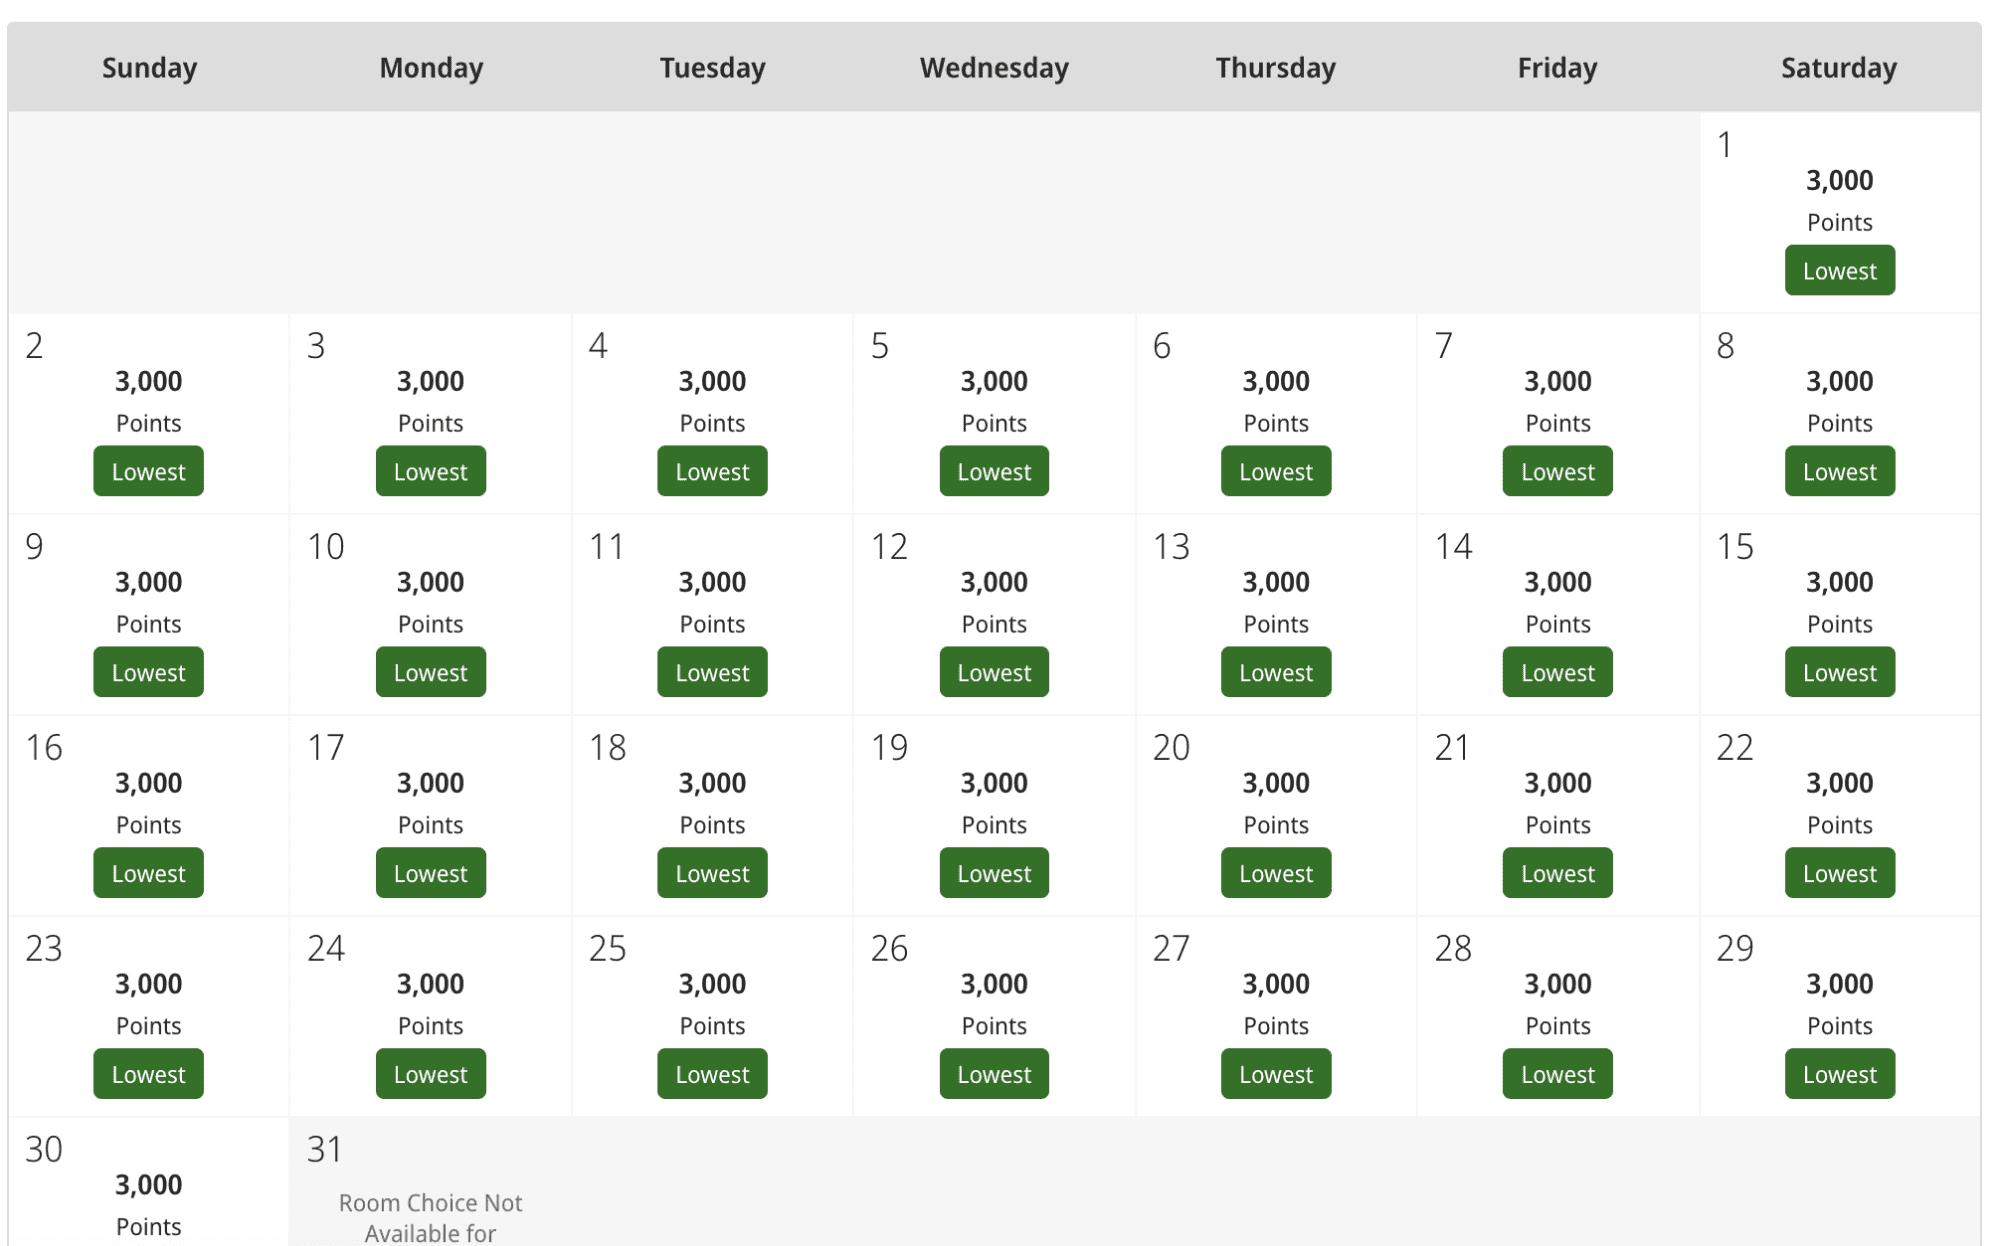Click the date number 1
The width and height of the screenshot is (1992, 1246).
(x=1724, y=145)
